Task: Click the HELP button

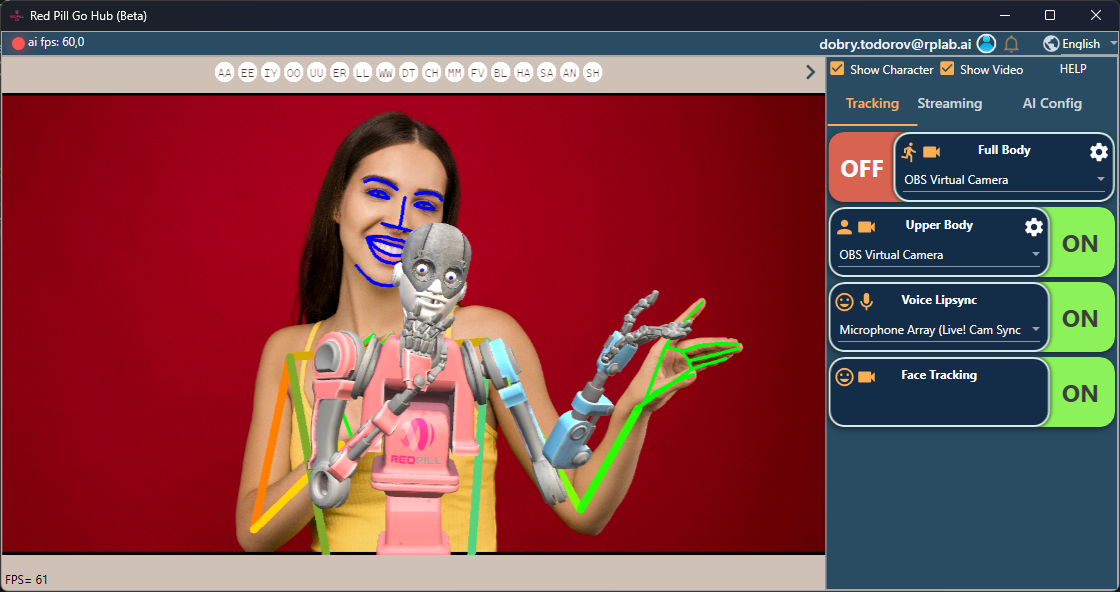Action: [1072, 69]
